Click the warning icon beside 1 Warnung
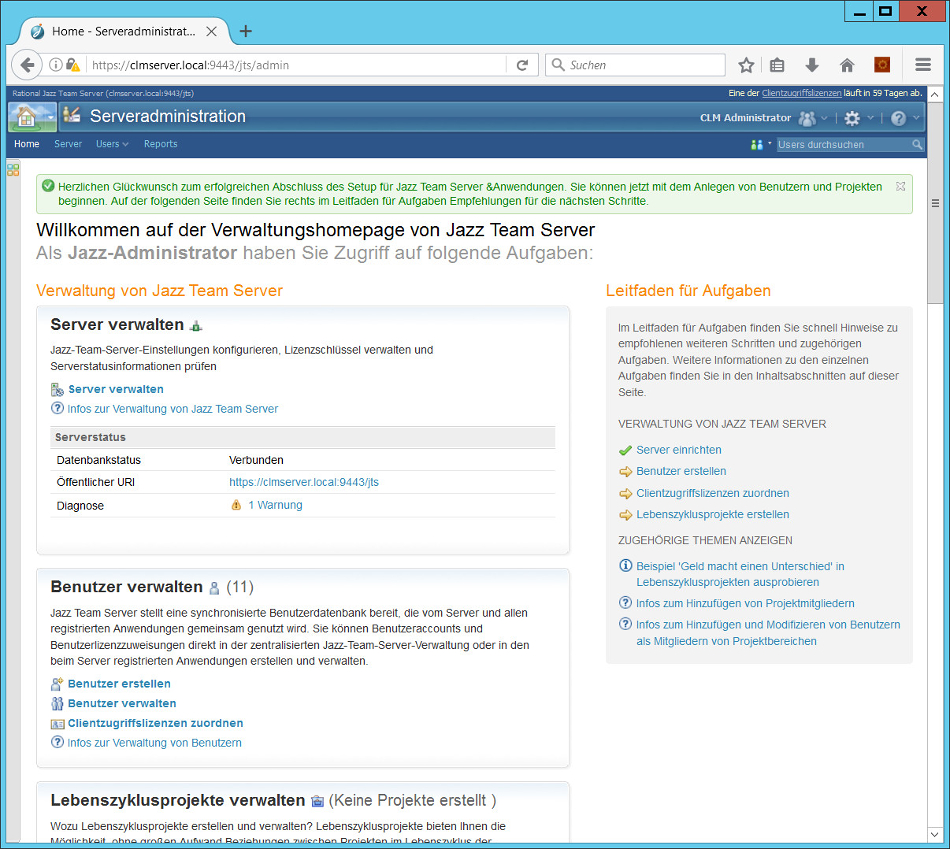950x849 pixels. coord(236,505)
